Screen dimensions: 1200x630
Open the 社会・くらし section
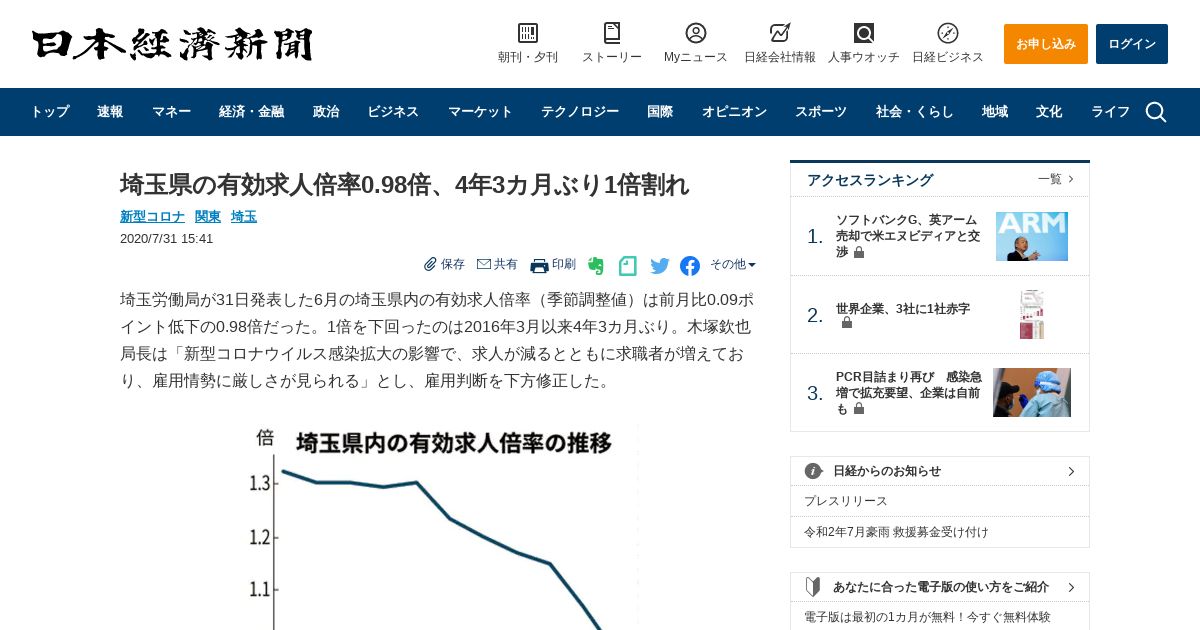[x=915, y=112]
